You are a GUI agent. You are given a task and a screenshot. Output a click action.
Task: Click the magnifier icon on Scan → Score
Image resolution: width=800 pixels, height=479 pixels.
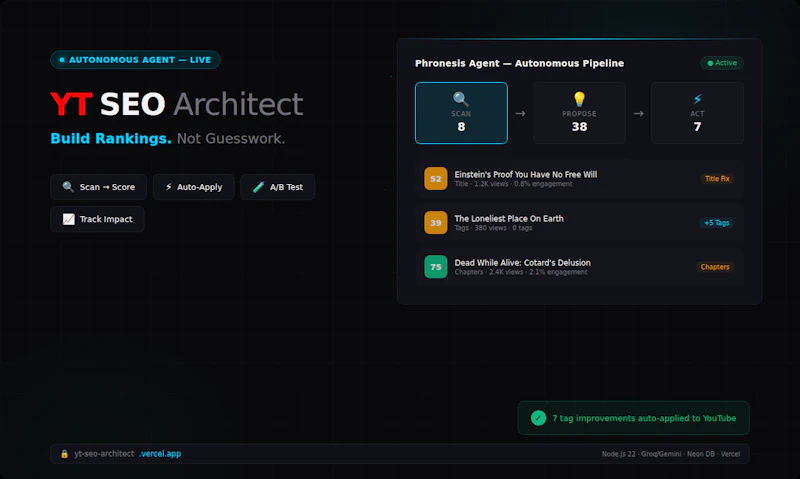coord(68,187)
